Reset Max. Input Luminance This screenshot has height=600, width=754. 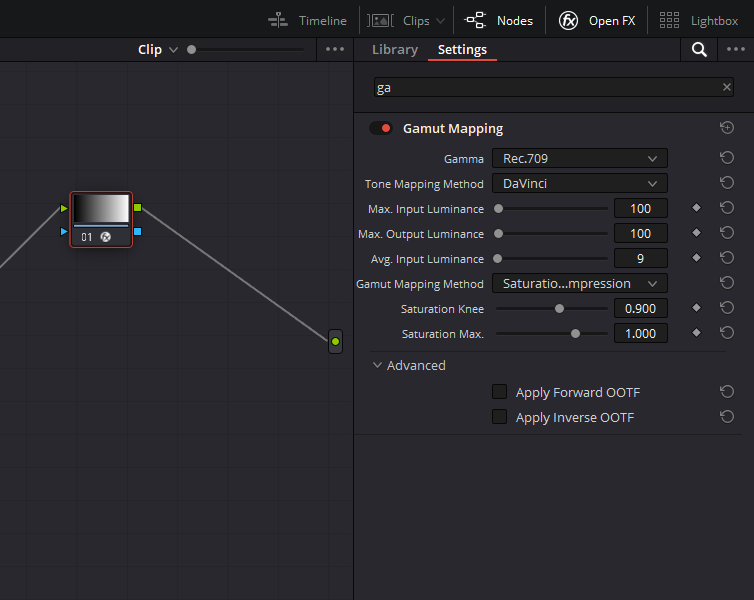727,208
